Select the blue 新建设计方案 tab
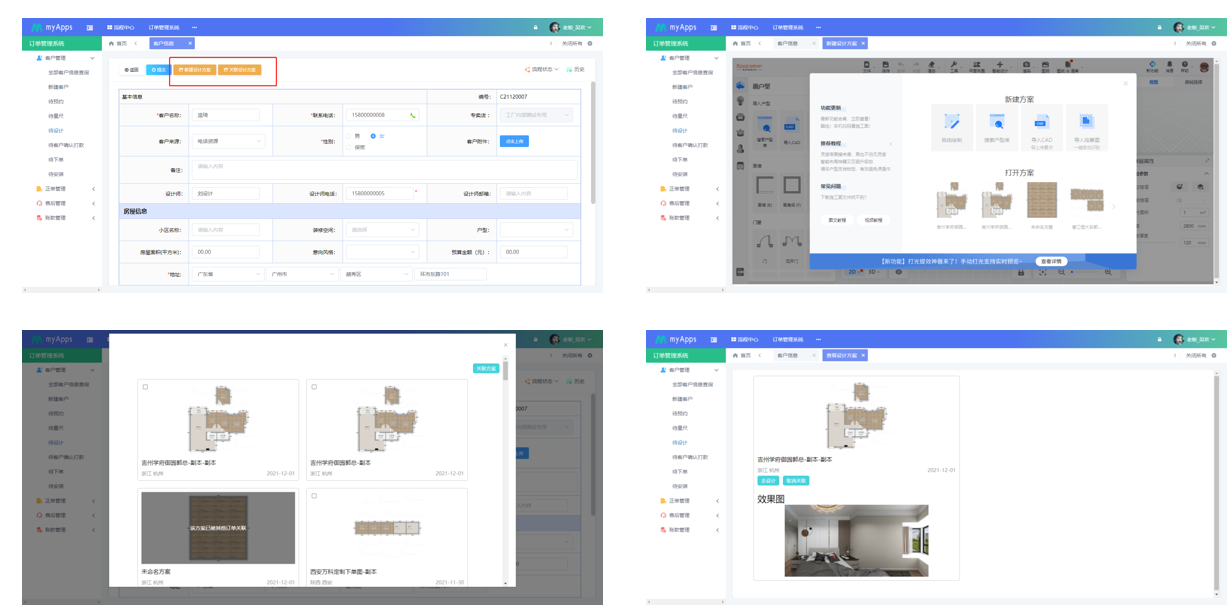 [x=845, y=43]
